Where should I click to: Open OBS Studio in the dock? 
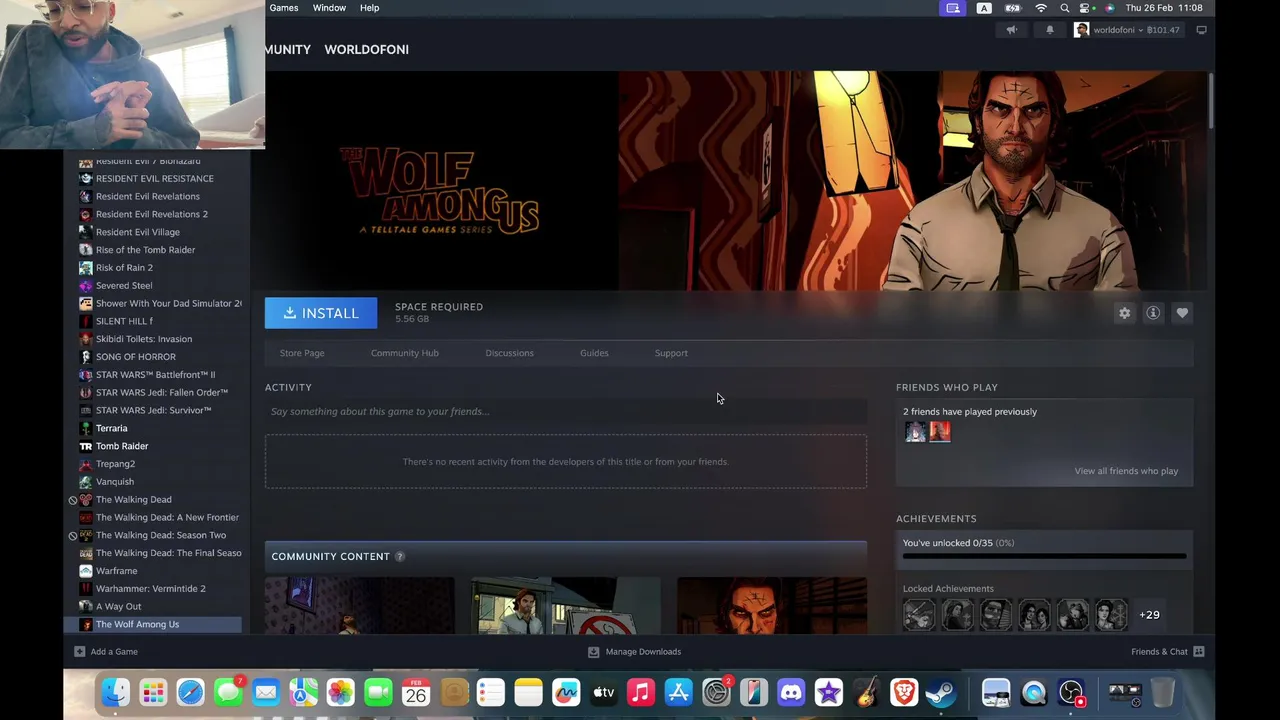click(x=1071, y=692)
